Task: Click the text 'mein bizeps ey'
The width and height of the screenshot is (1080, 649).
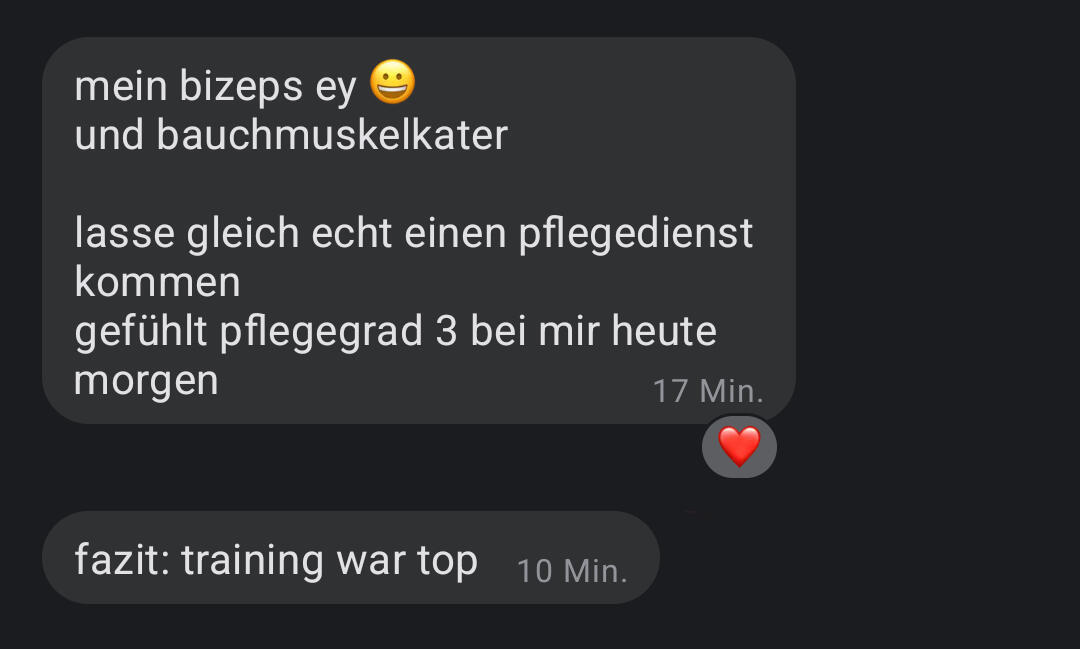Action: [x=216, y=87]
